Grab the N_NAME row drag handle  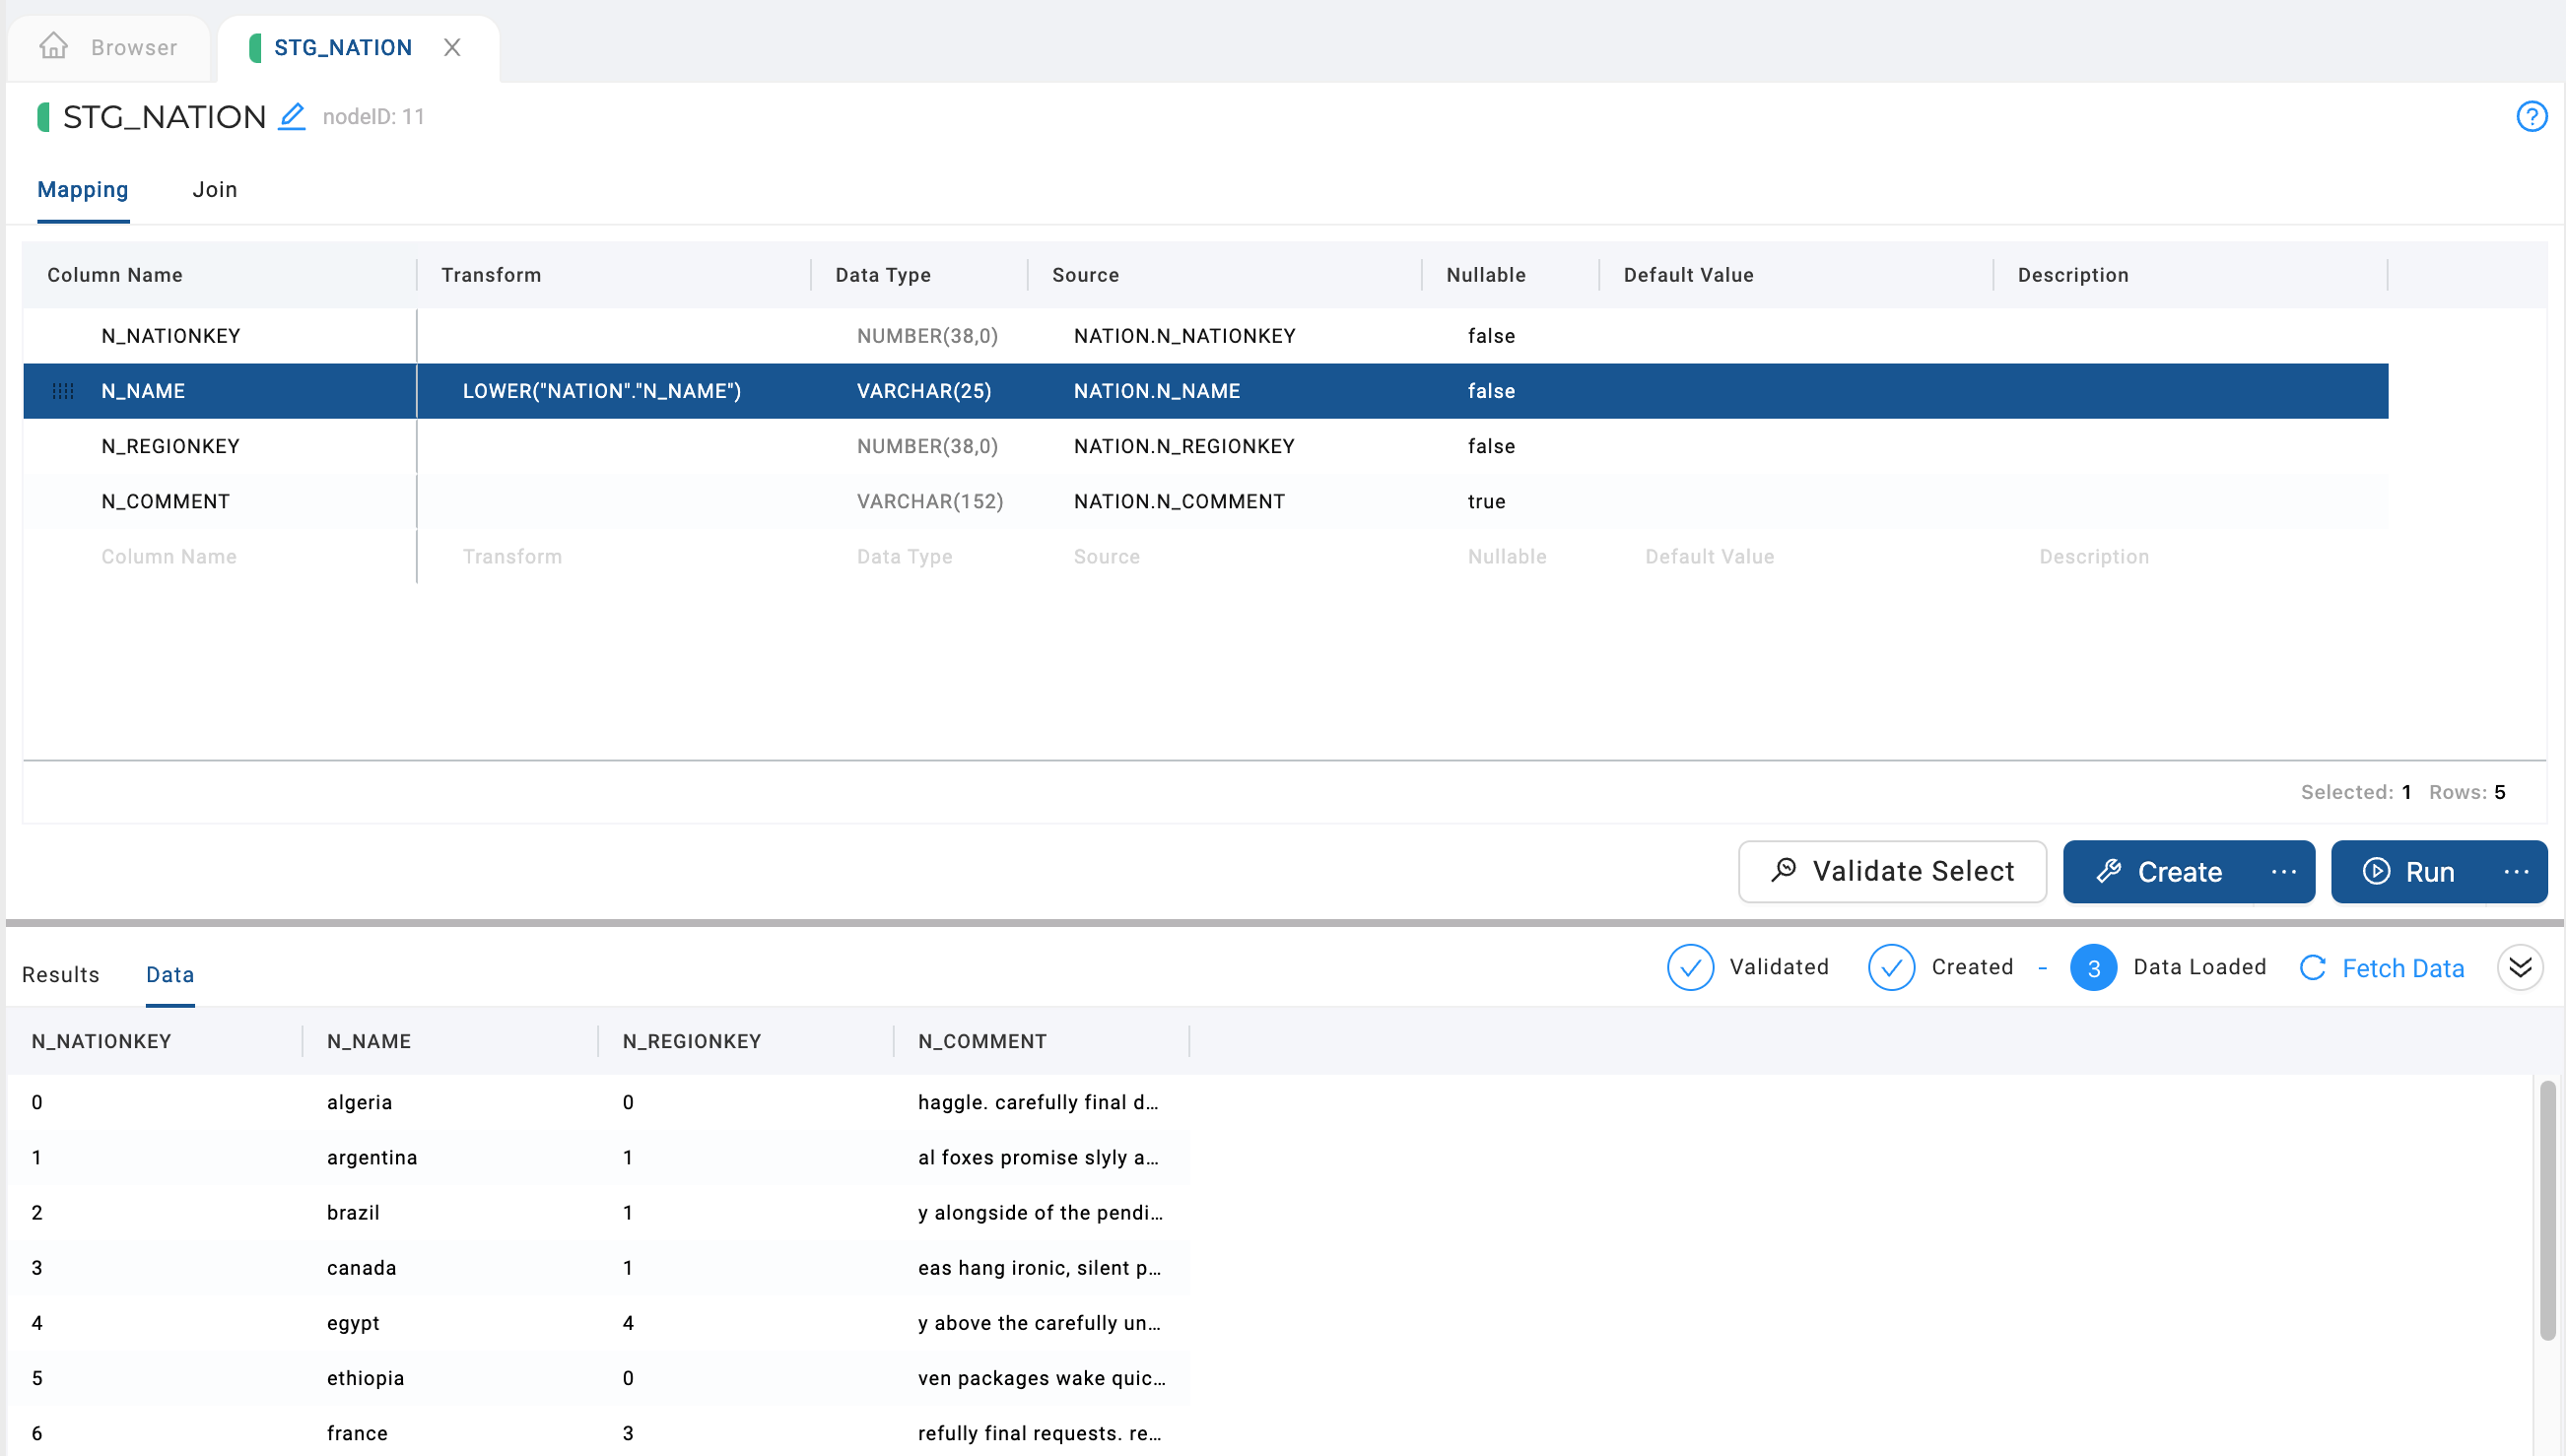coord(63,391)
